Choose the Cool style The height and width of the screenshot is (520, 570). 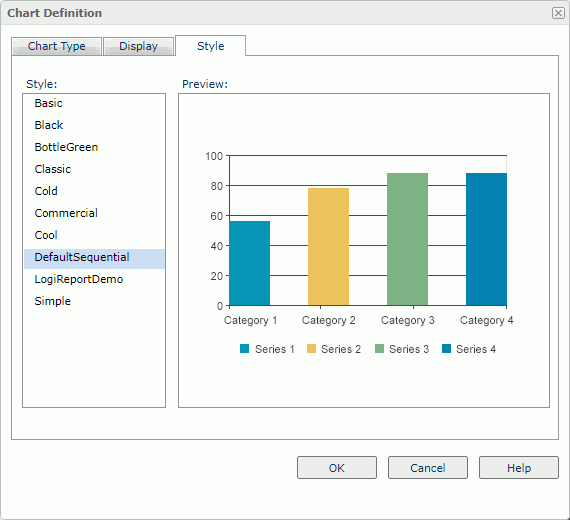(x=94, y=235)
